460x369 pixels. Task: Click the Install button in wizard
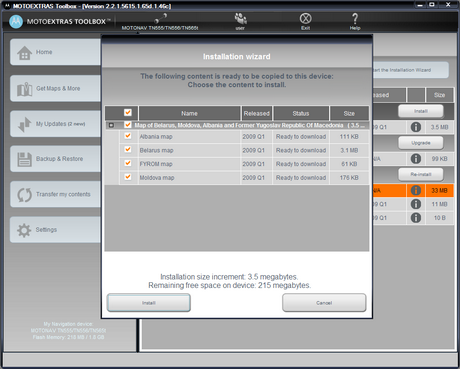pos(149,303)
